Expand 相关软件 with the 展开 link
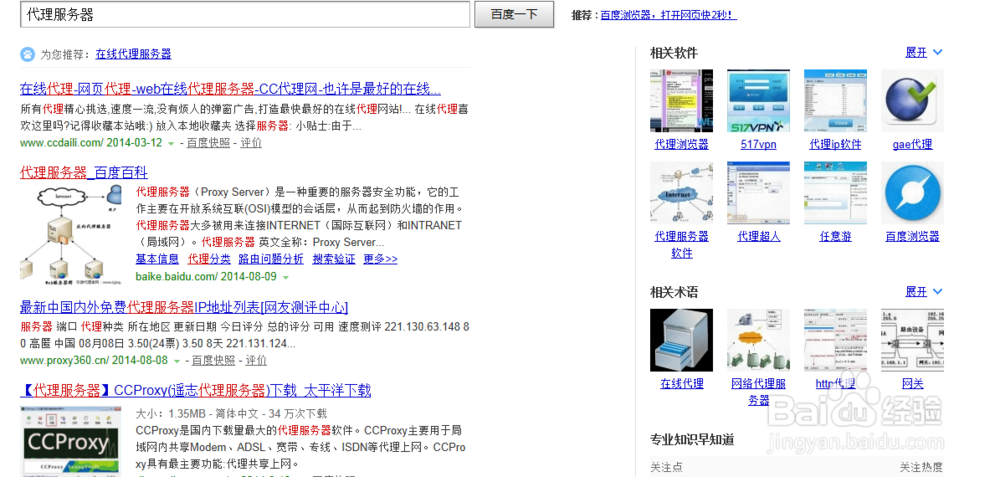Screen dimensions: 1000x477 point(923,52)
